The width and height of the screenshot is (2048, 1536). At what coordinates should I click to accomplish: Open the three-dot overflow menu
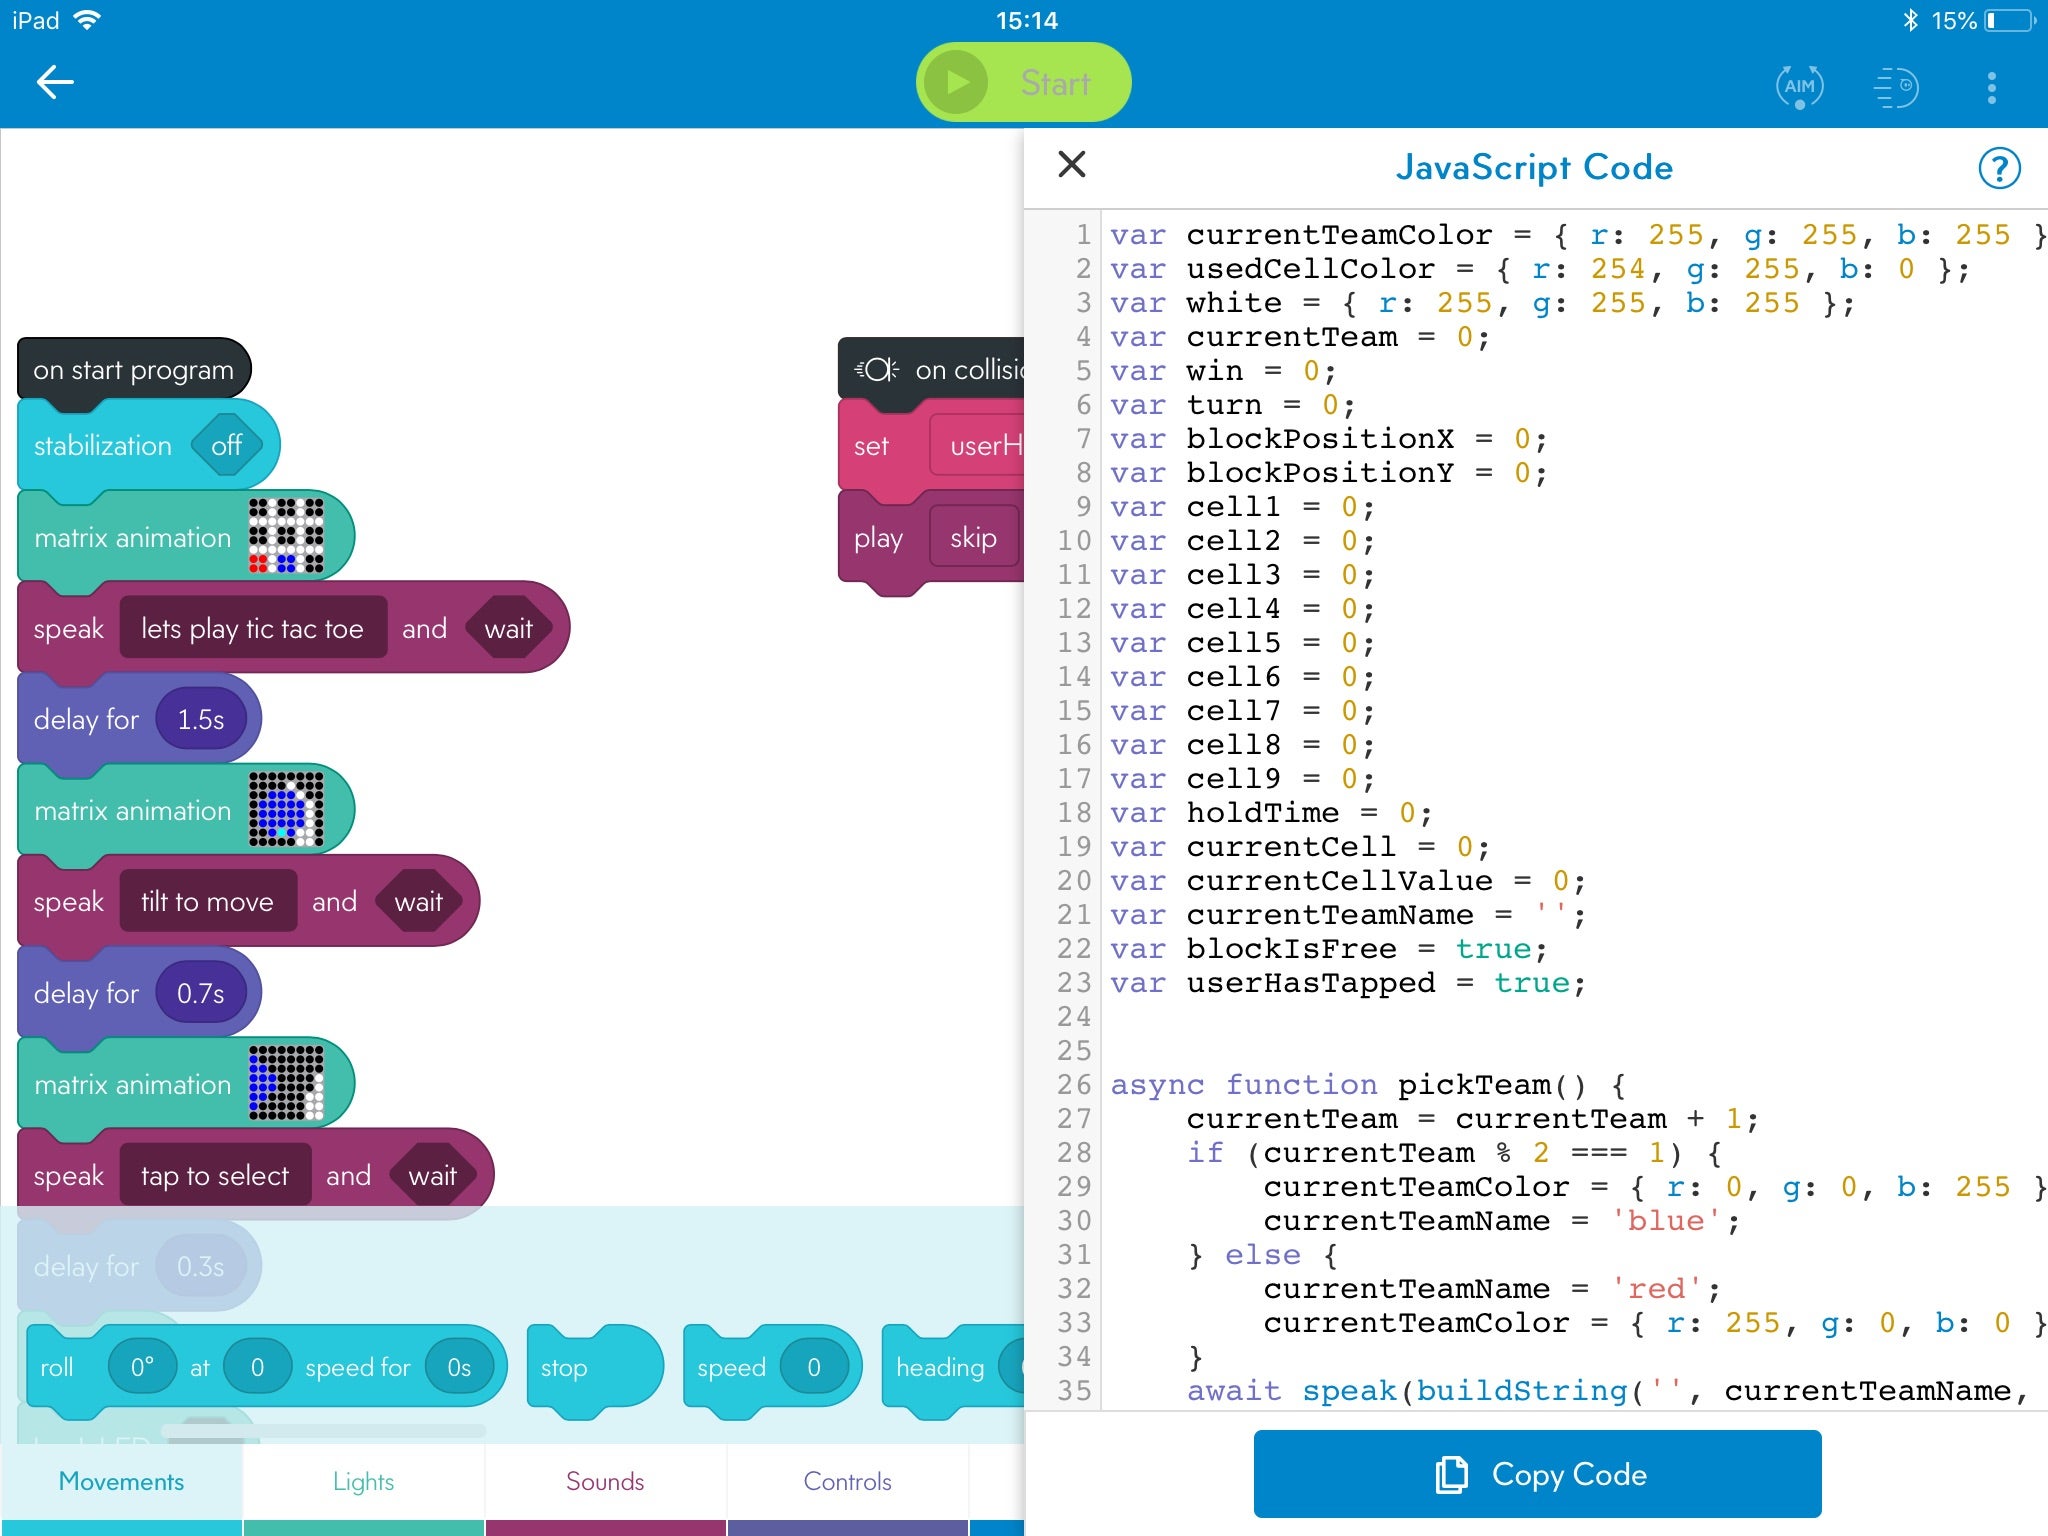pos(1991,87)
